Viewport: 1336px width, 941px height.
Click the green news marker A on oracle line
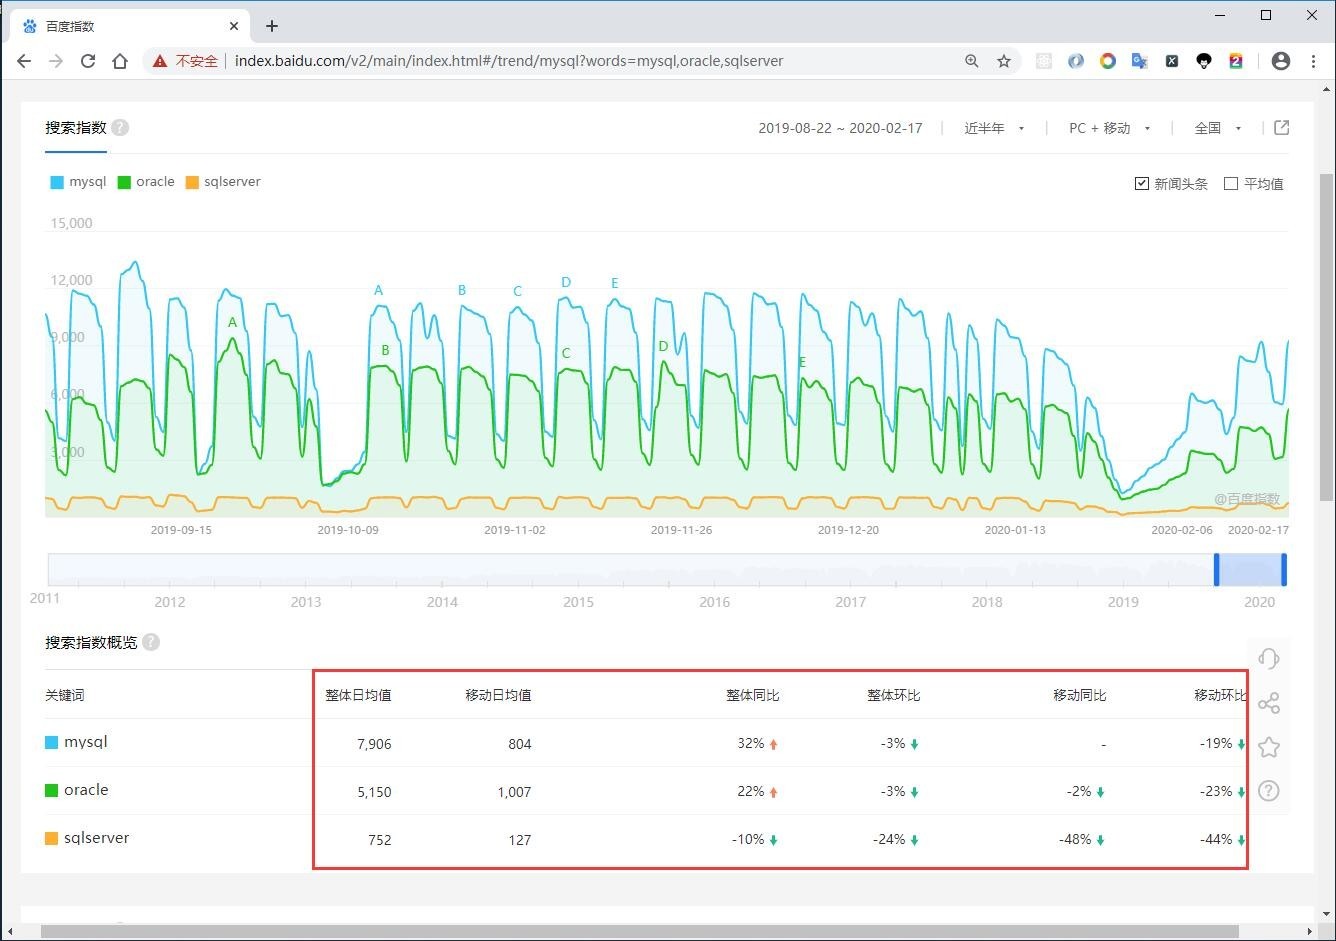point(232,323)
